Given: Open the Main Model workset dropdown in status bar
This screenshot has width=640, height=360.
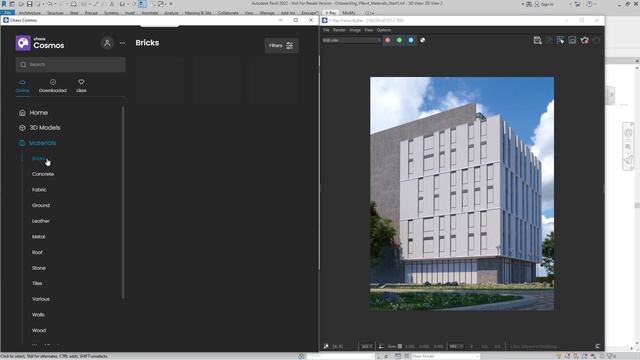Looking at the screenshot, I should pyautogui.click(x=445, y=356).
